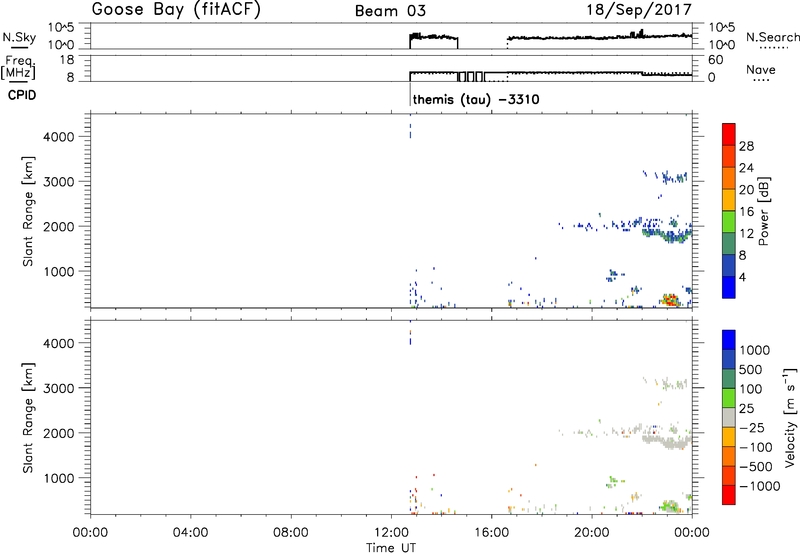
Task: Click the "Goose Bay (fitACF)" plot title
Action: click(176, 9)
